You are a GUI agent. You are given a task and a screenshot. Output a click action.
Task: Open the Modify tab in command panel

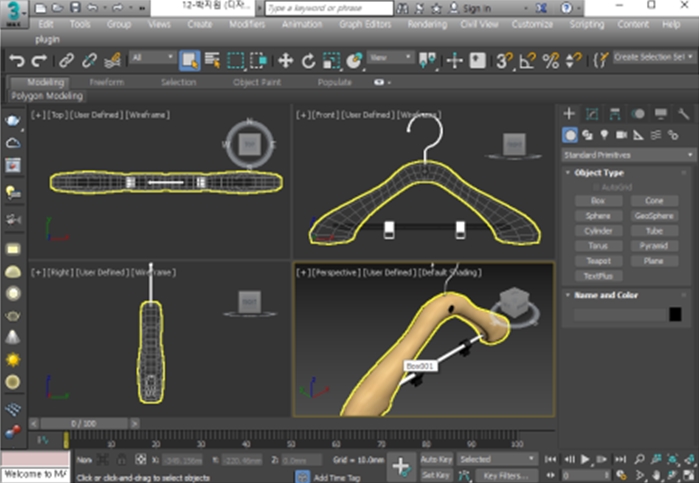(592, 114)
